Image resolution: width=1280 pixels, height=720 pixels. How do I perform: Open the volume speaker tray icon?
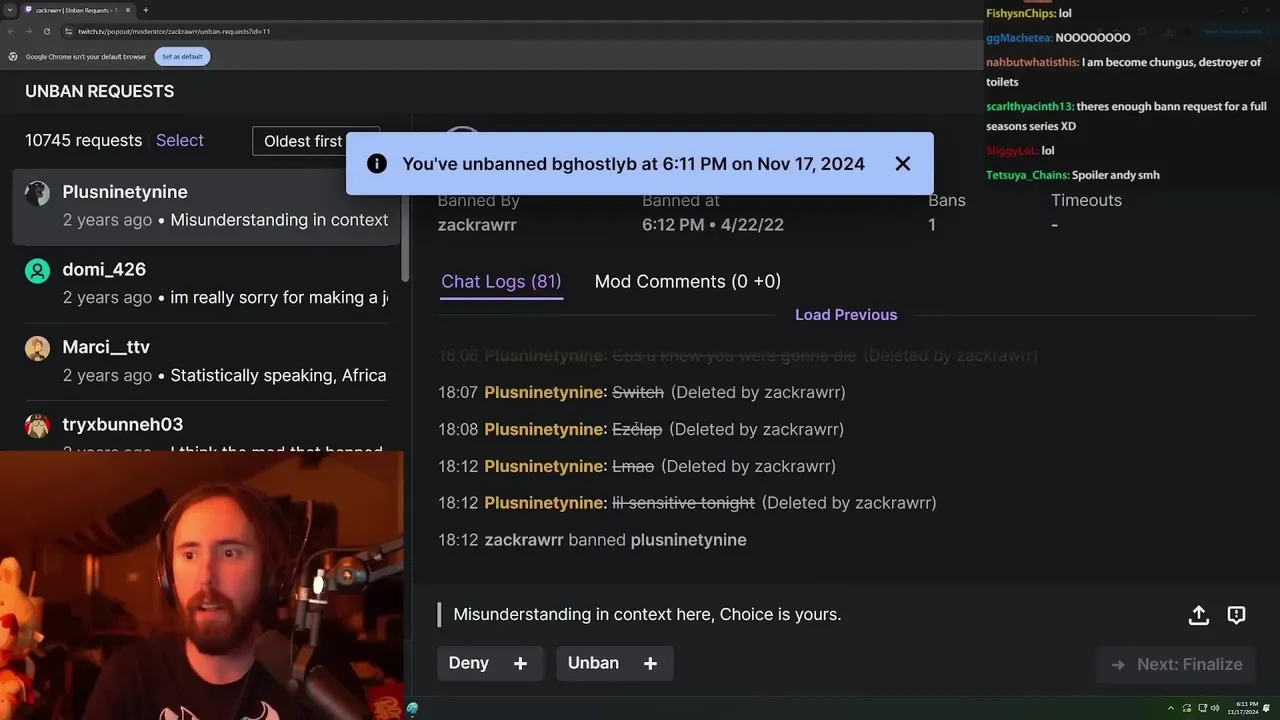point(1216,708)
